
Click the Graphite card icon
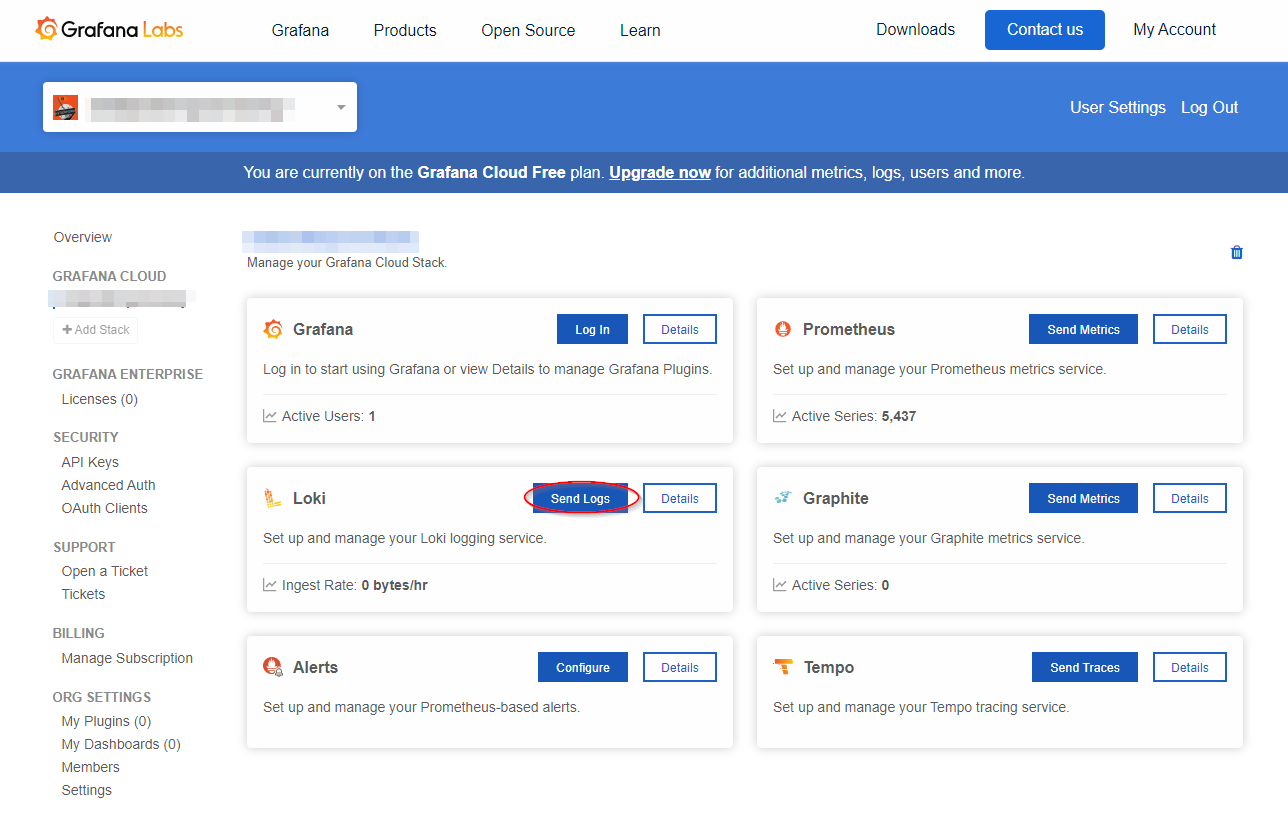[783, 498]
